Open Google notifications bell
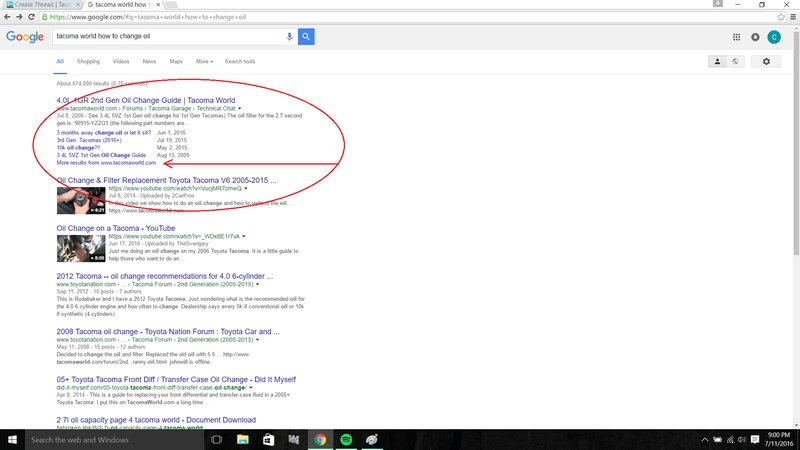The height and width of the screenshot is (450, 800). pyautogui.click(x=755, y=37)
